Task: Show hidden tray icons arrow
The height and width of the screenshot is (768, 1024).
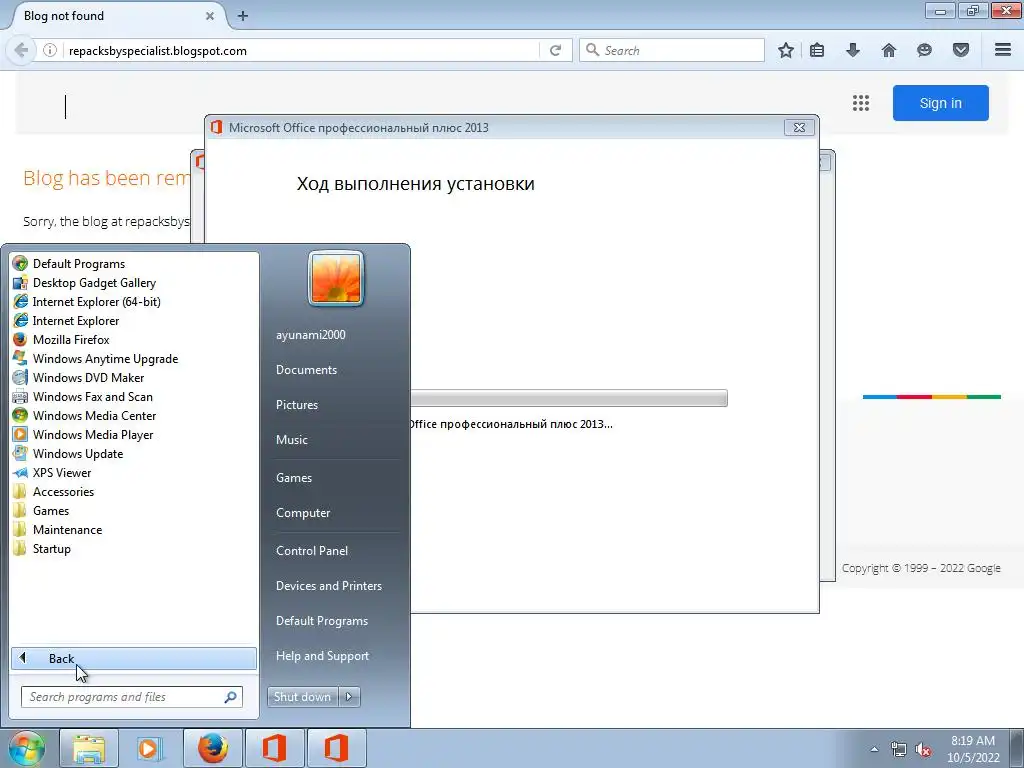Action: [874, 749]
